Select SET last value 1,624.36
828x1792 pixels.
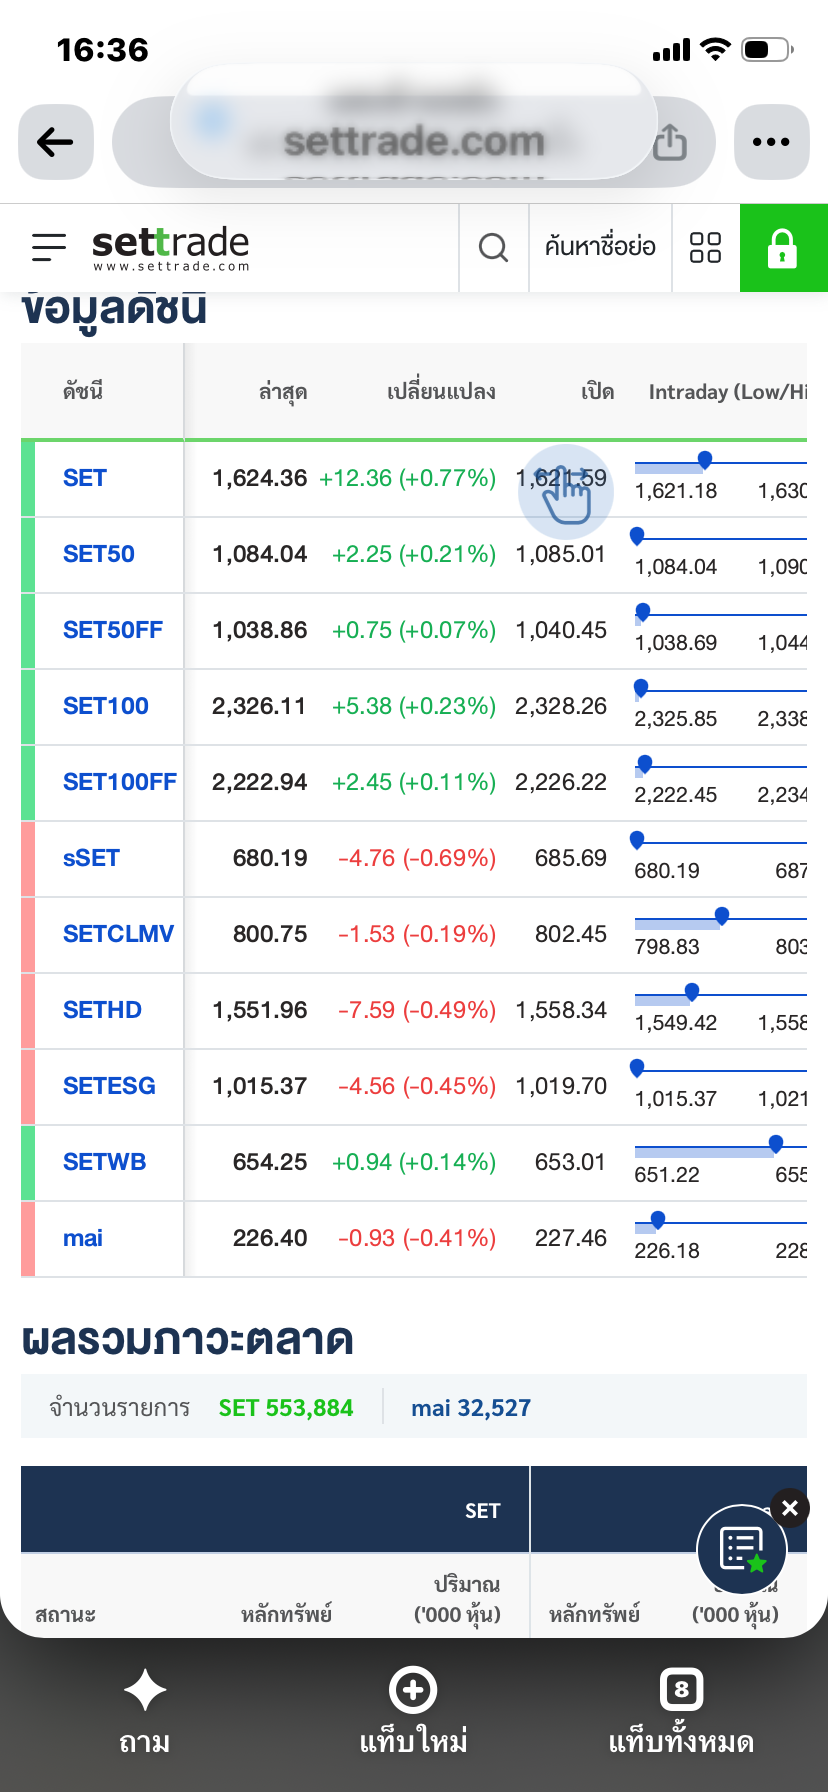(259, 478)
